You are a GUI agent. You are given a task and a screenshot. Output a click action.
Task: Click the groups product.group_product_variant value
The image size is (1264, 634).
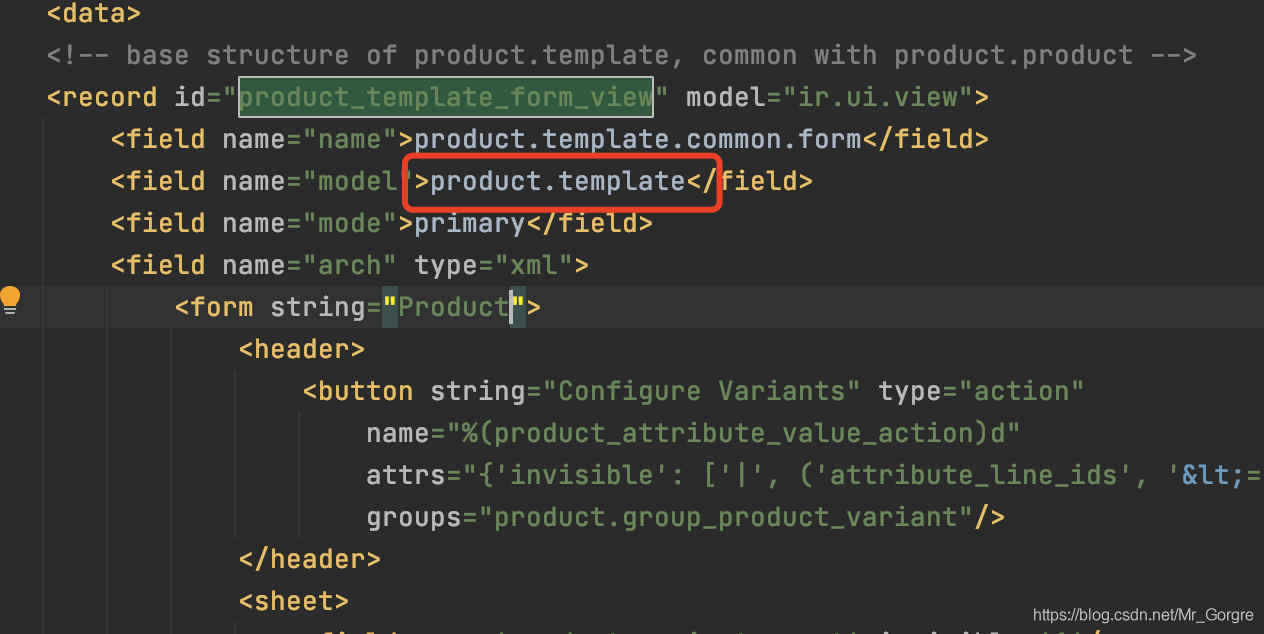[x=725, y=517]
